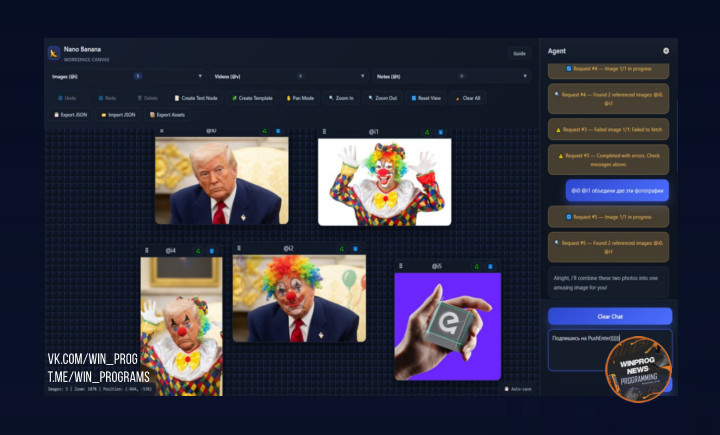720x435 pixels.
Task: Grab the drag handle on node @i2
Action: tap(239, 248)
